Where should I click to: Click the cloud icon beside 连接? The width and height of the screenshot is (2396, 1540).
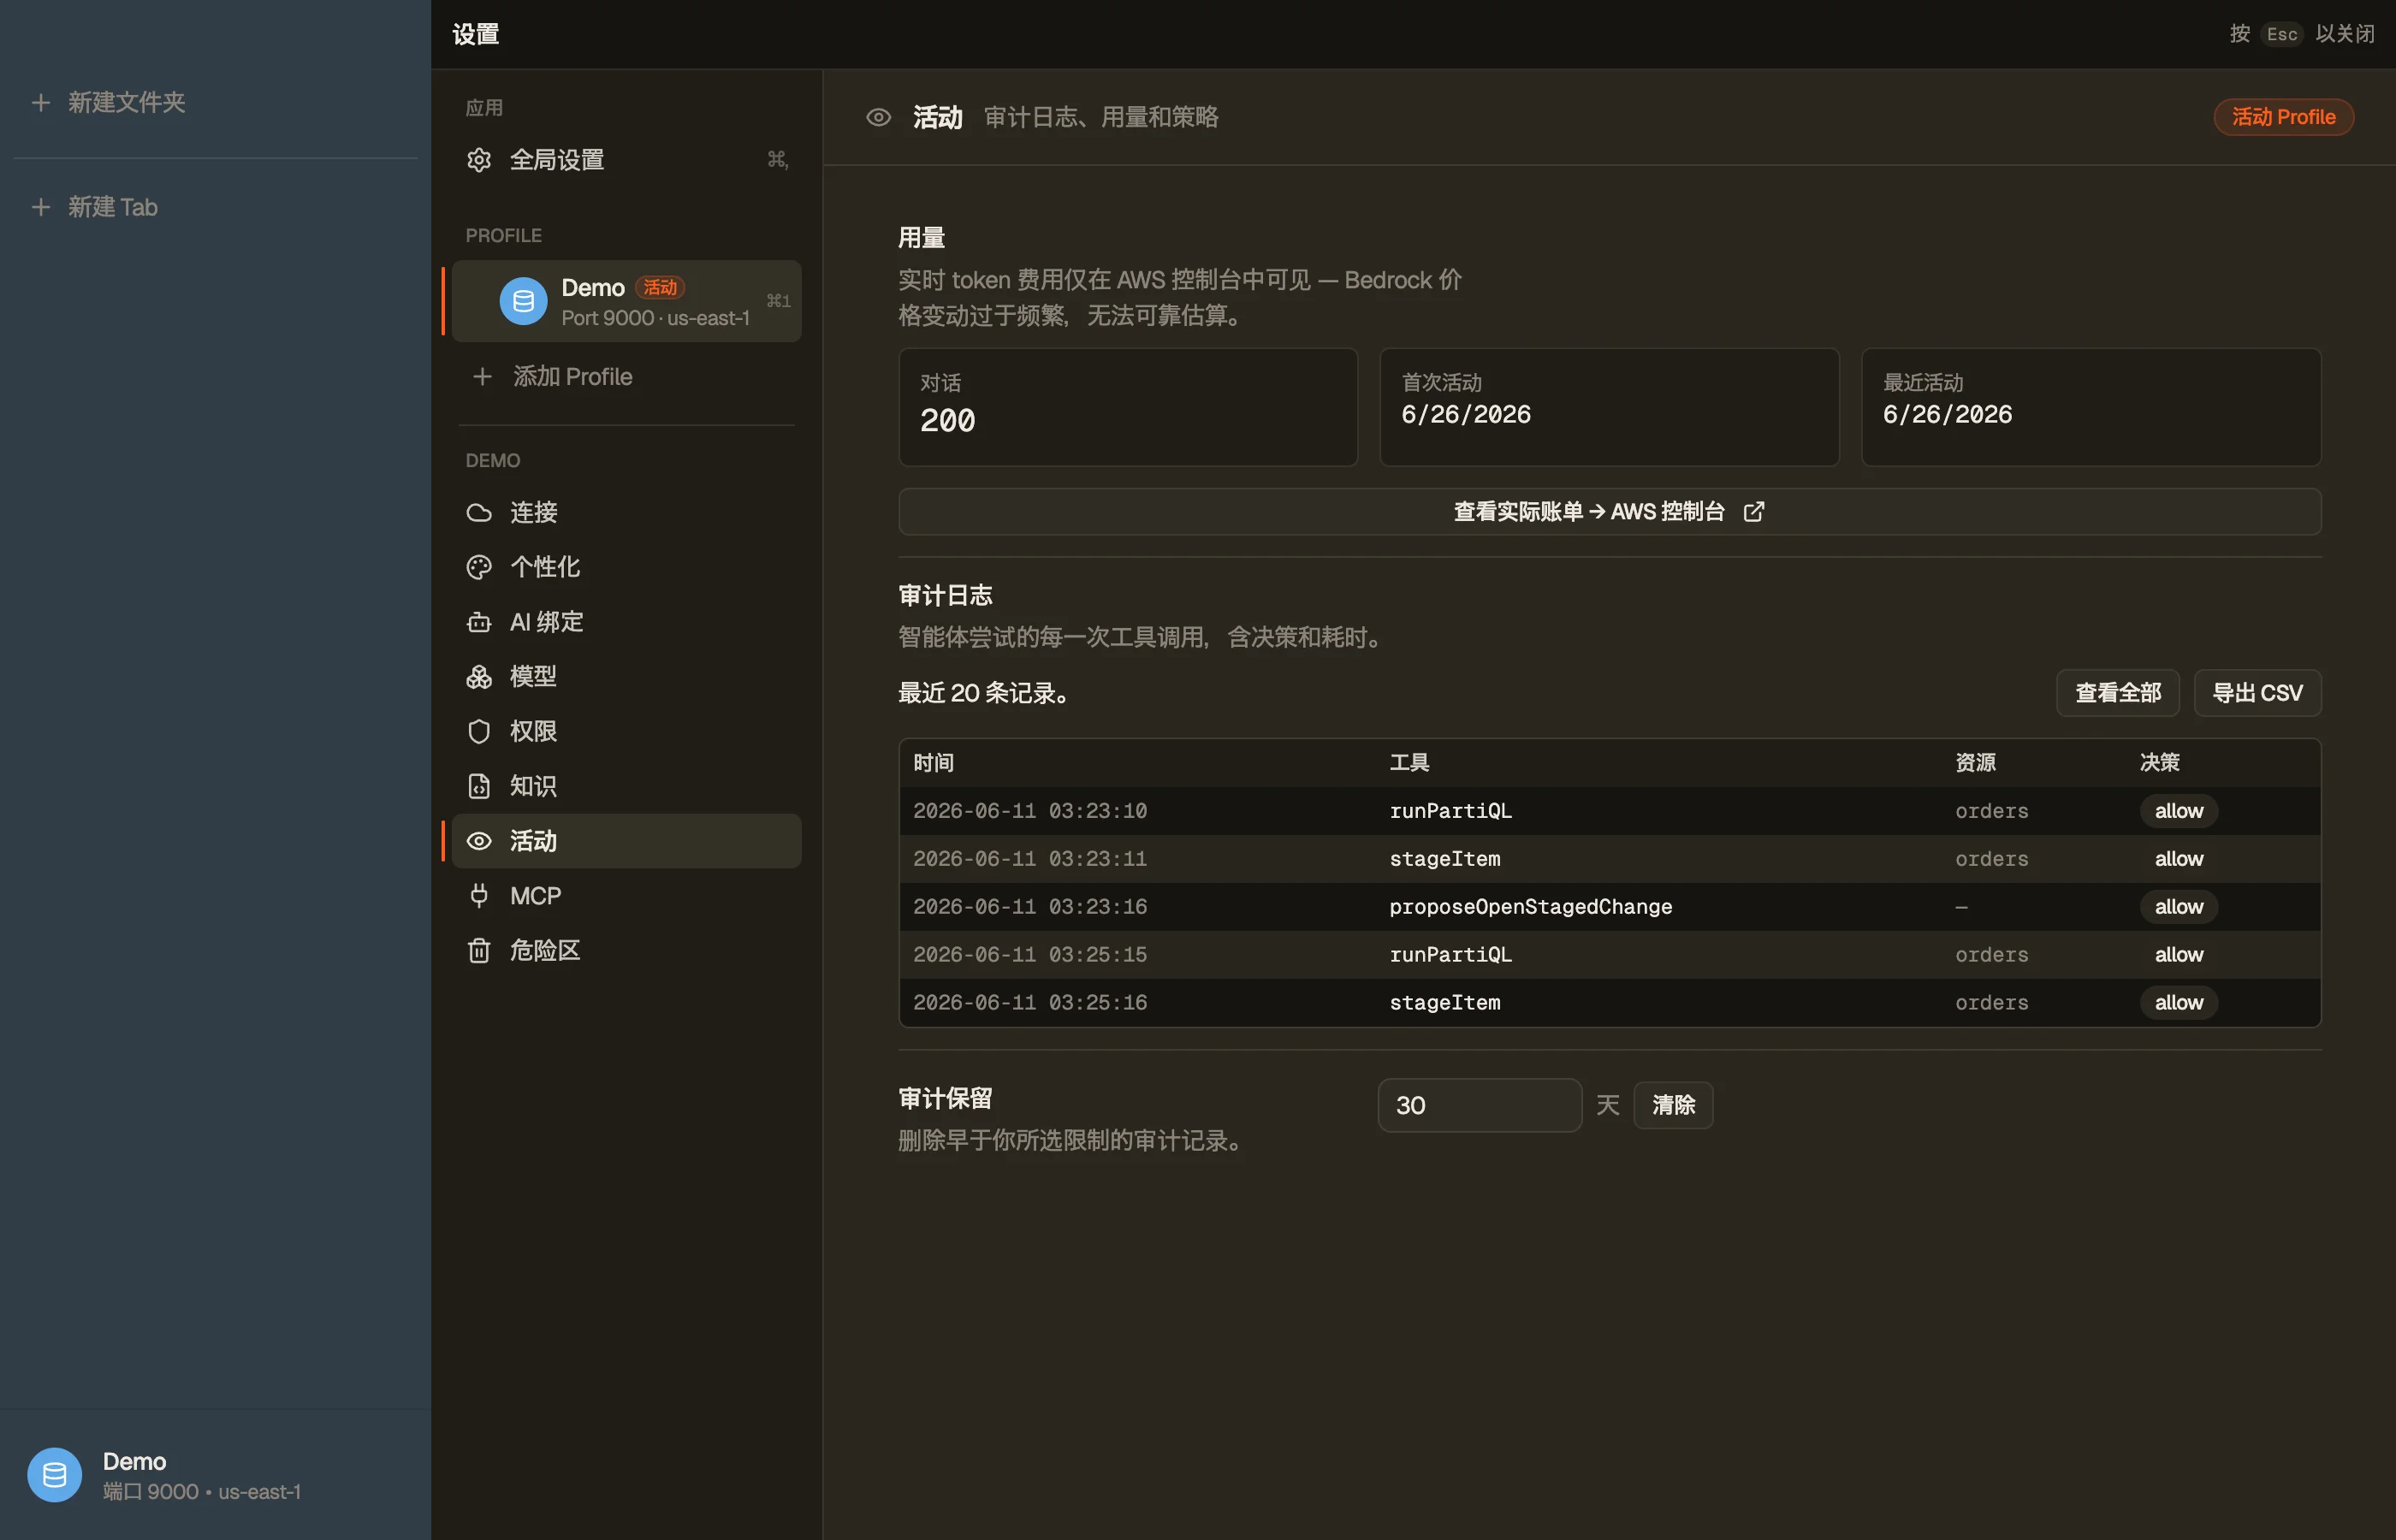coord(479,512)
